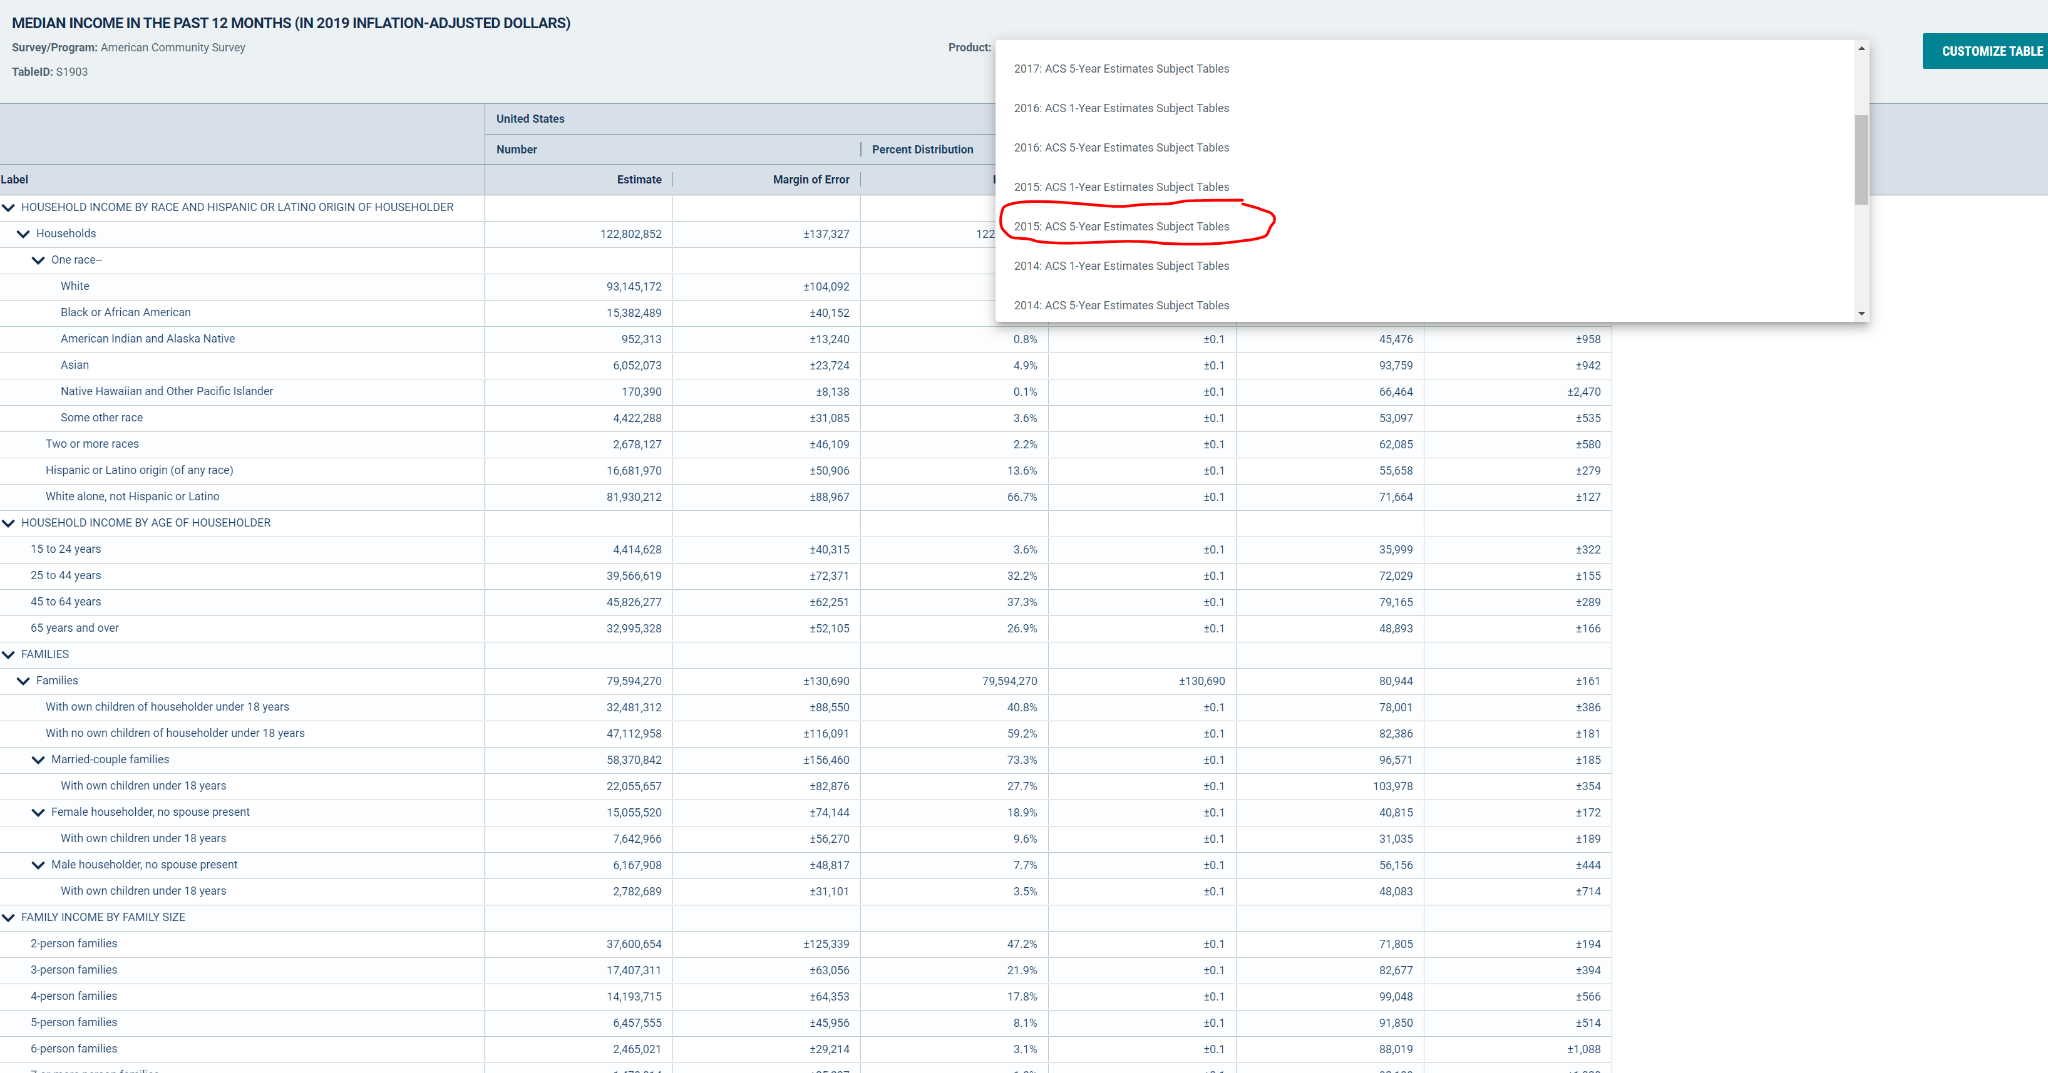
Task: Click the dropdown list scroll up arrow
Action: 1861,48
